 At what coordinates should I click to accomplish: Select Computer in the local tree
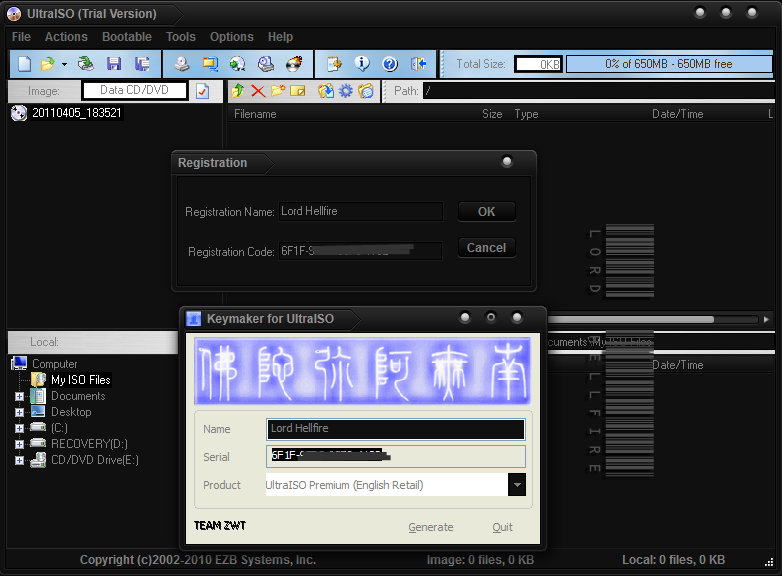pos(54,364)
